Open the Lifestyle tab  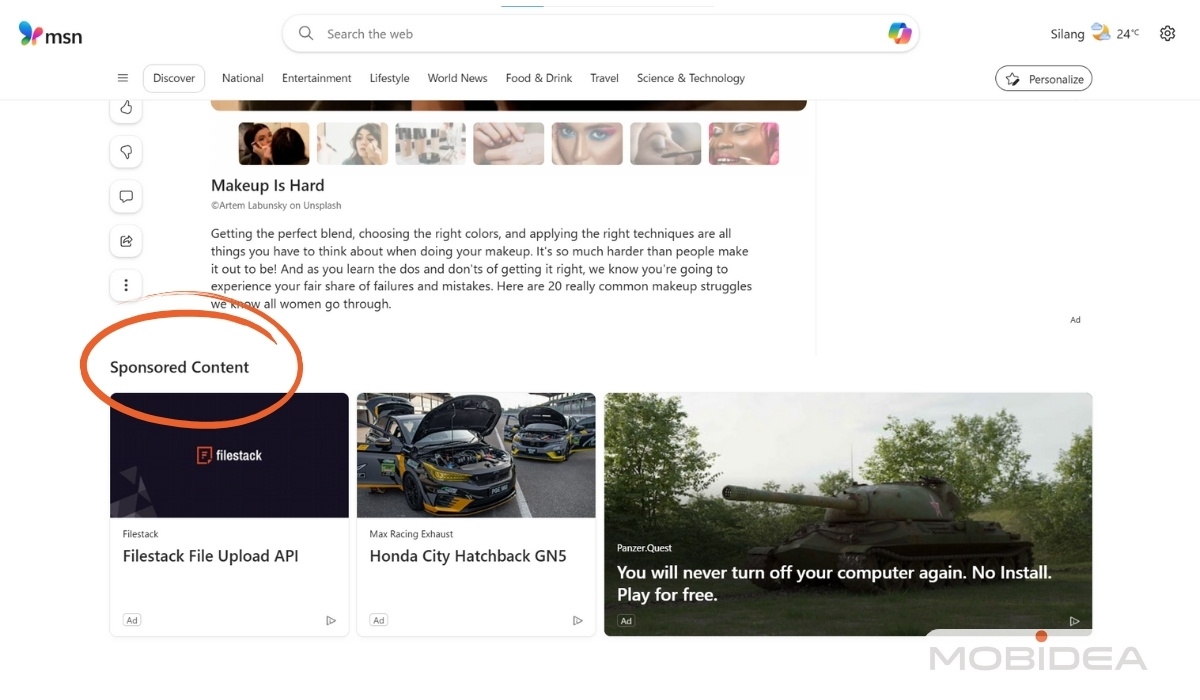pyautogui.click(x=390, y=78)
